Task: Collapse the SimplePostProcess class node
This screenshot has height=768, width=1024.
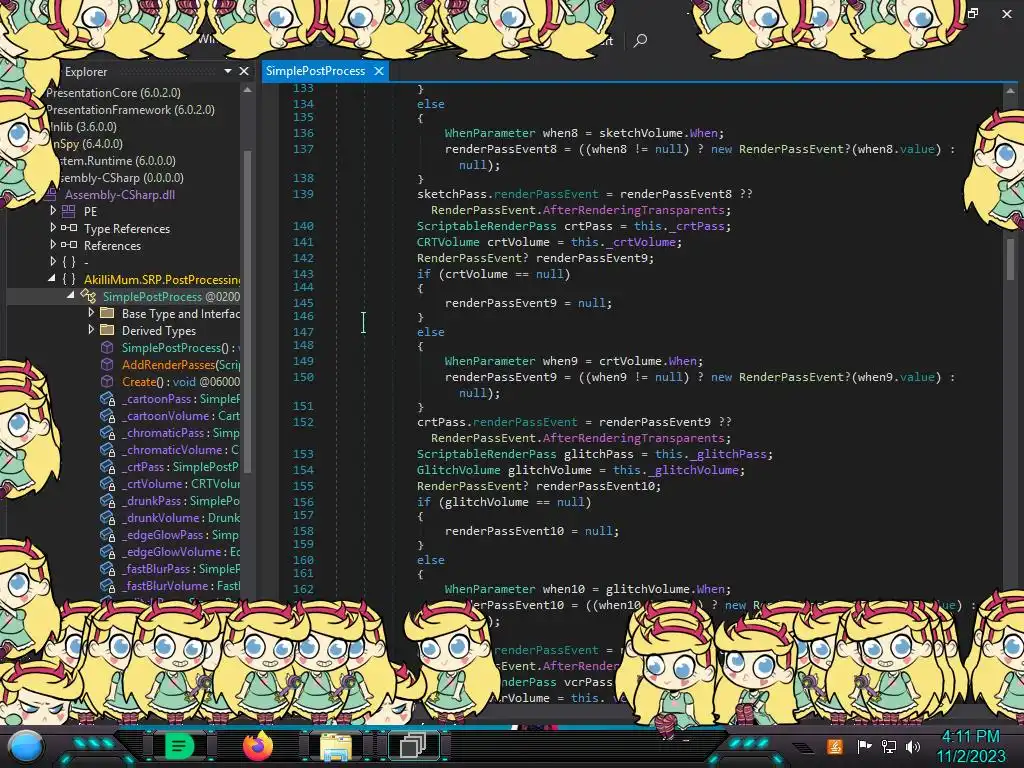Action: [71, 296]
